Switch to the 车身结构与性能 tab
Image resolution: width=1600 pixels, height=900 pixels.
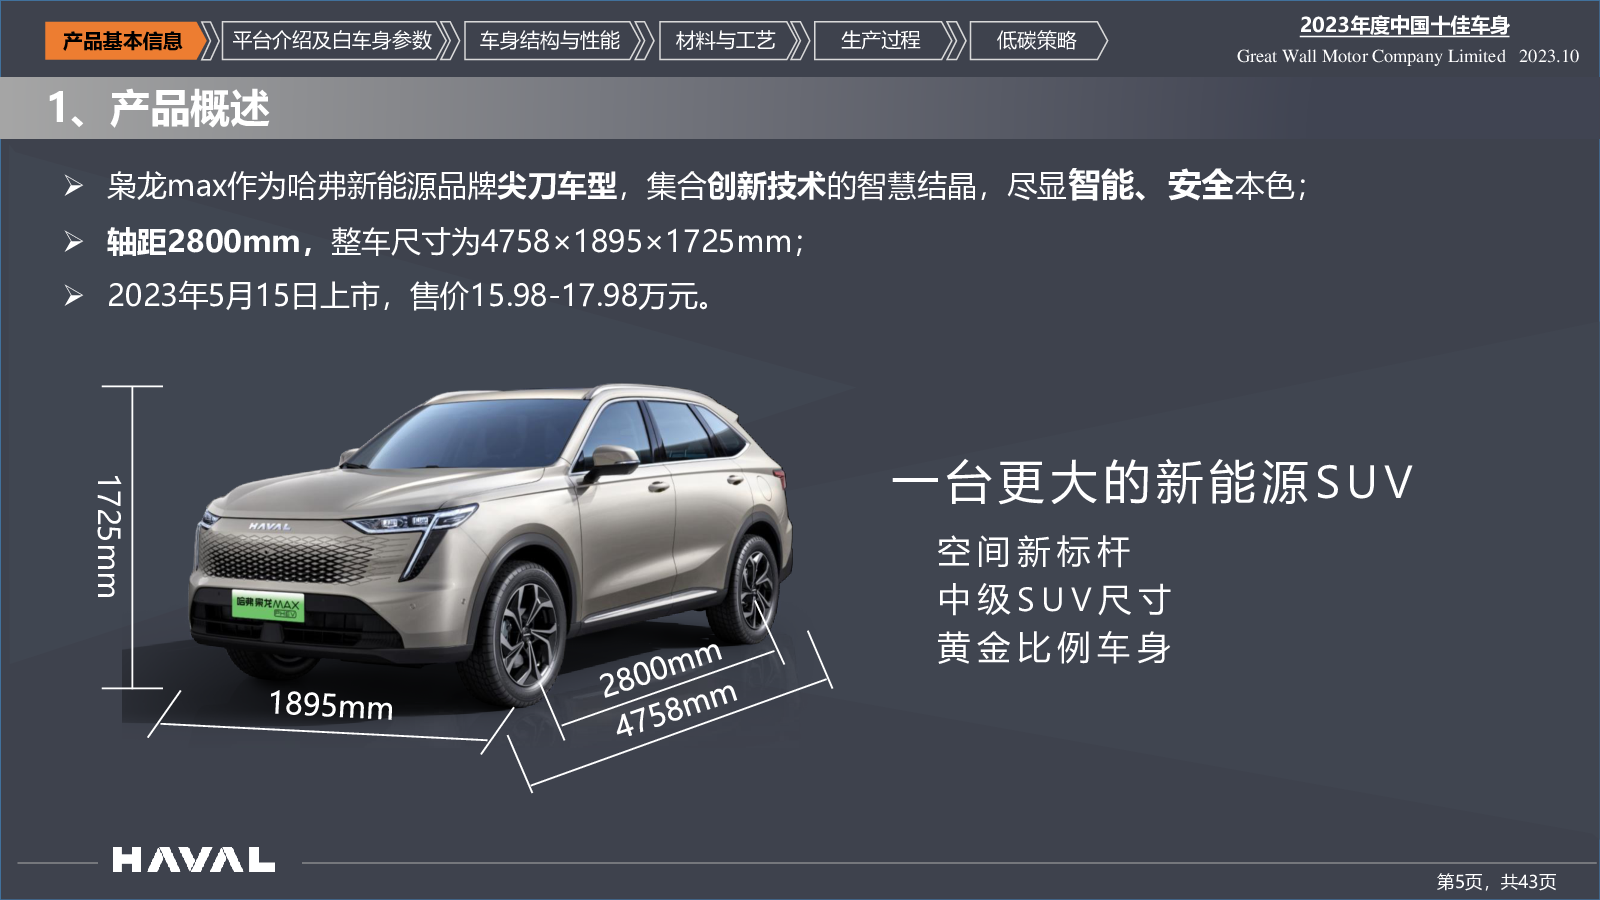coord(549,41)
